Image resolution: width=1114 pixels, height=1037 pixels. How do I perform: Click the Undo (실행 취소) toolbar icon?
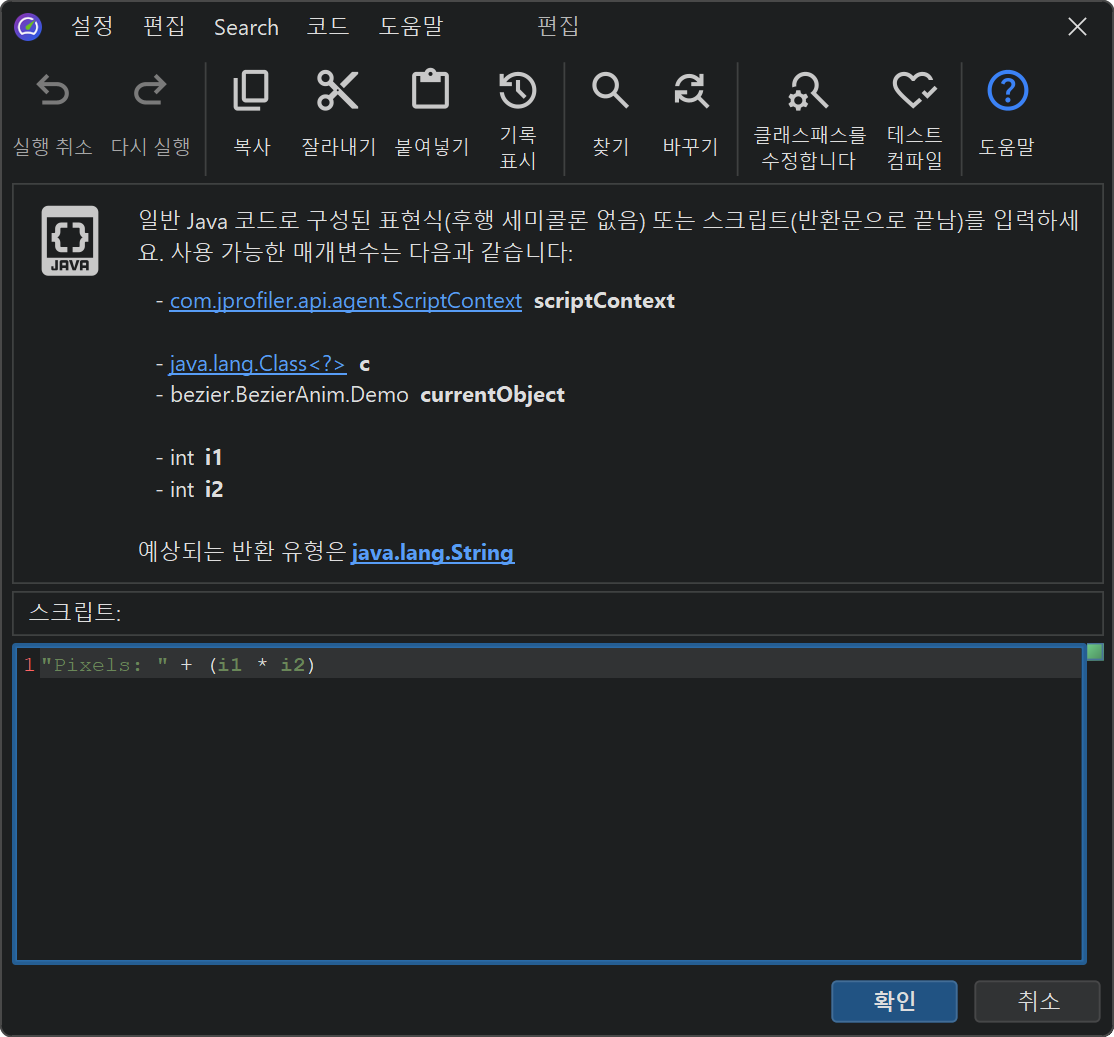pyautogui.click(x=53, y=92)
